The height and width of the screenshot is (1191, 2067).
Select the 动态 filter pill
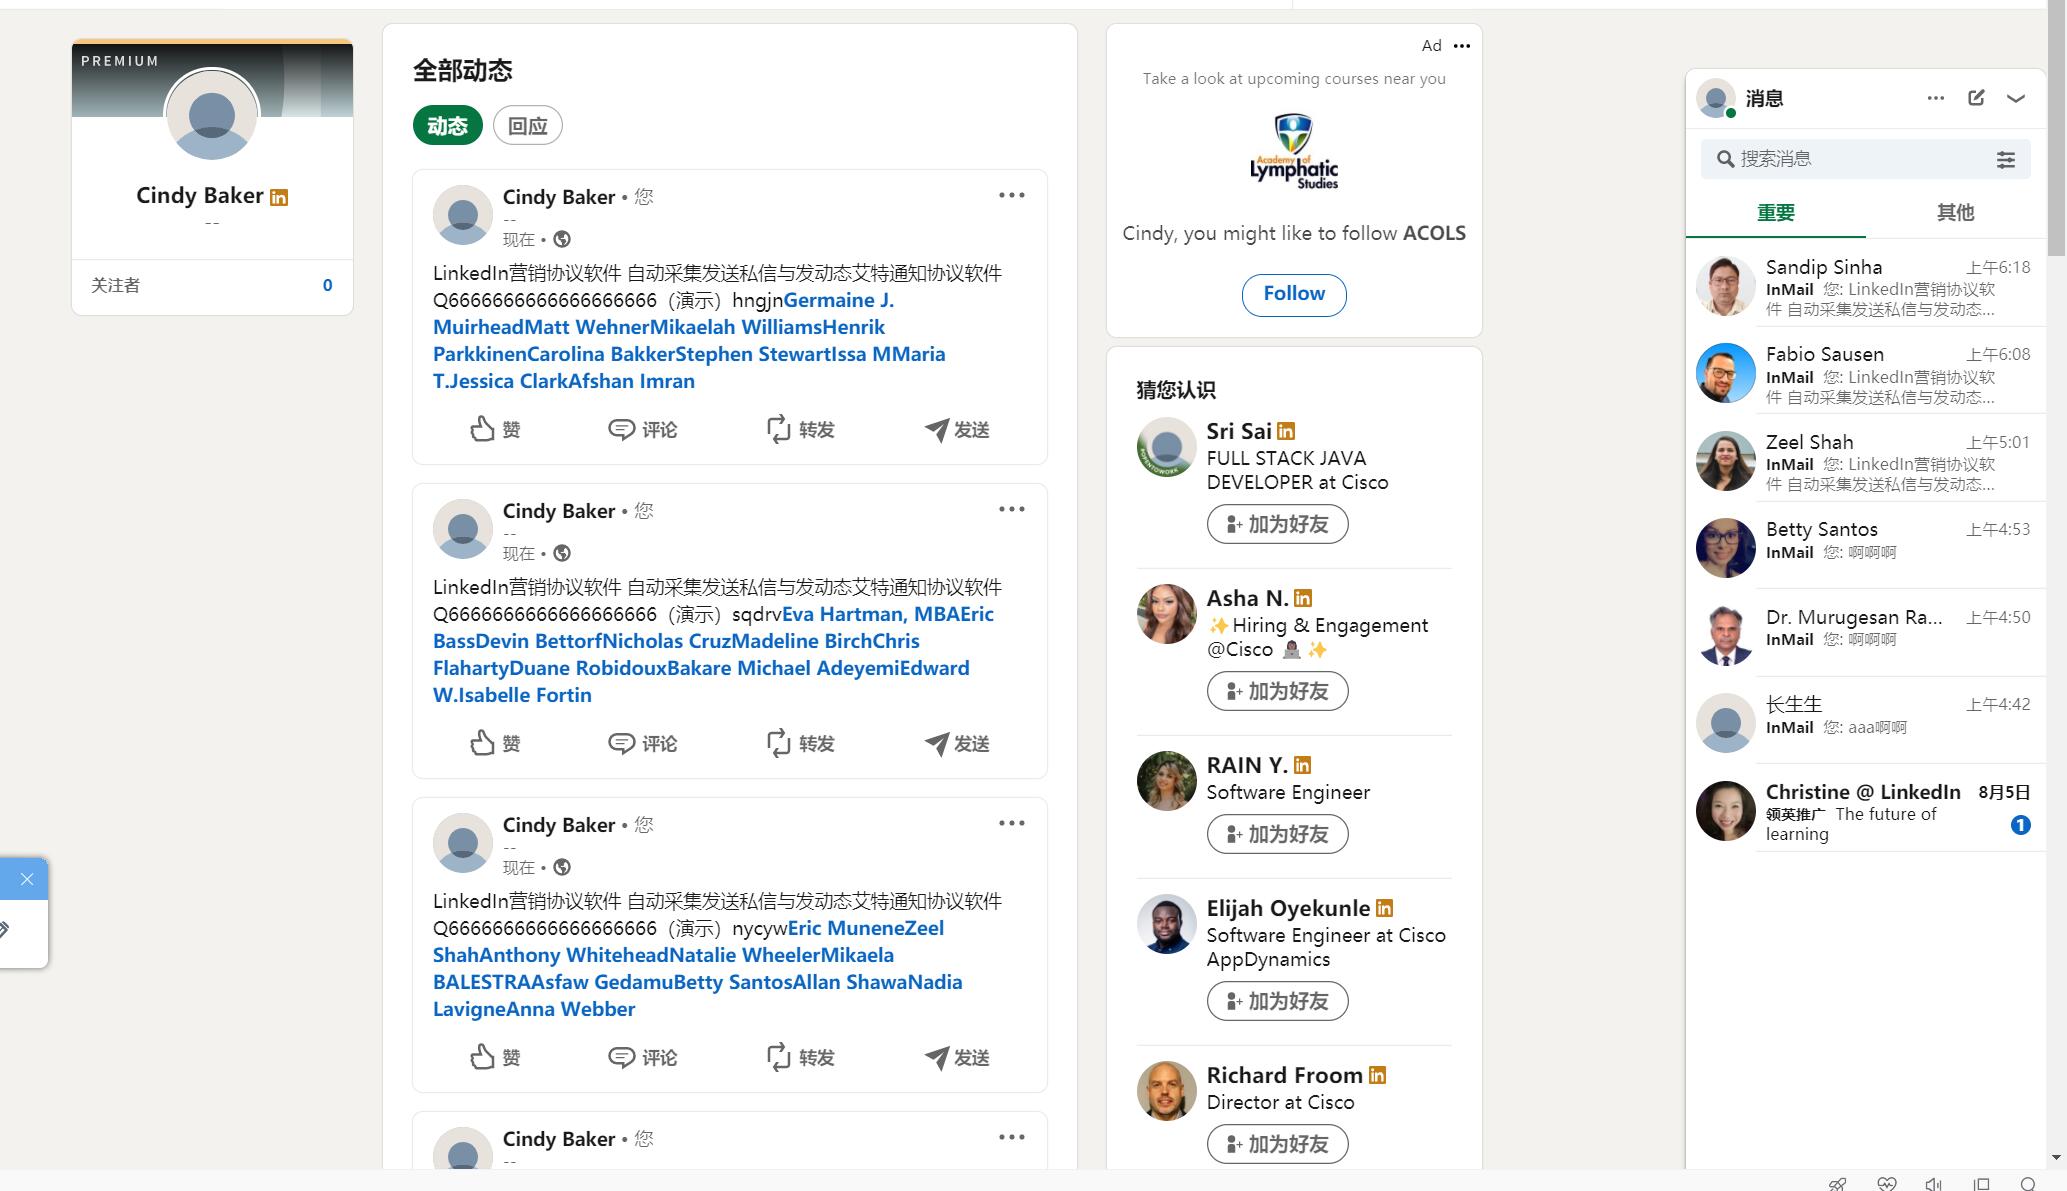click(x=447, y=126)
